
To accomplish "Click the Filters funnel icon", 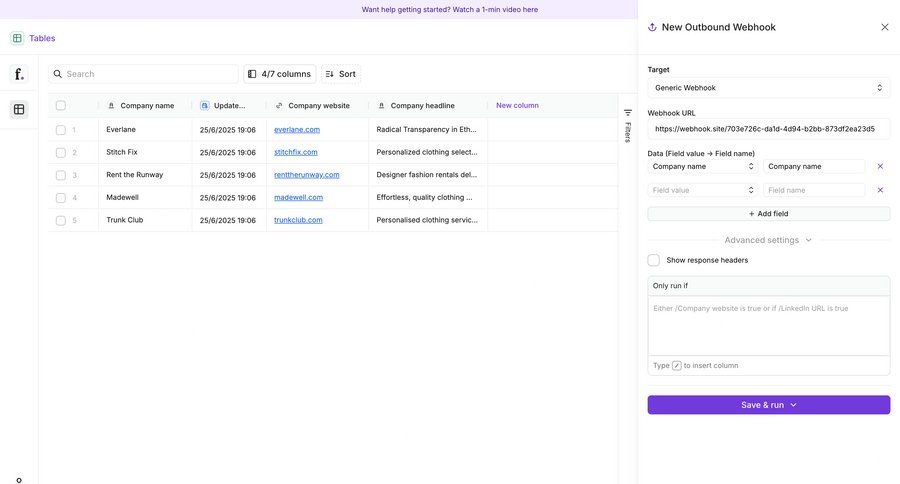I will (628, 113).
